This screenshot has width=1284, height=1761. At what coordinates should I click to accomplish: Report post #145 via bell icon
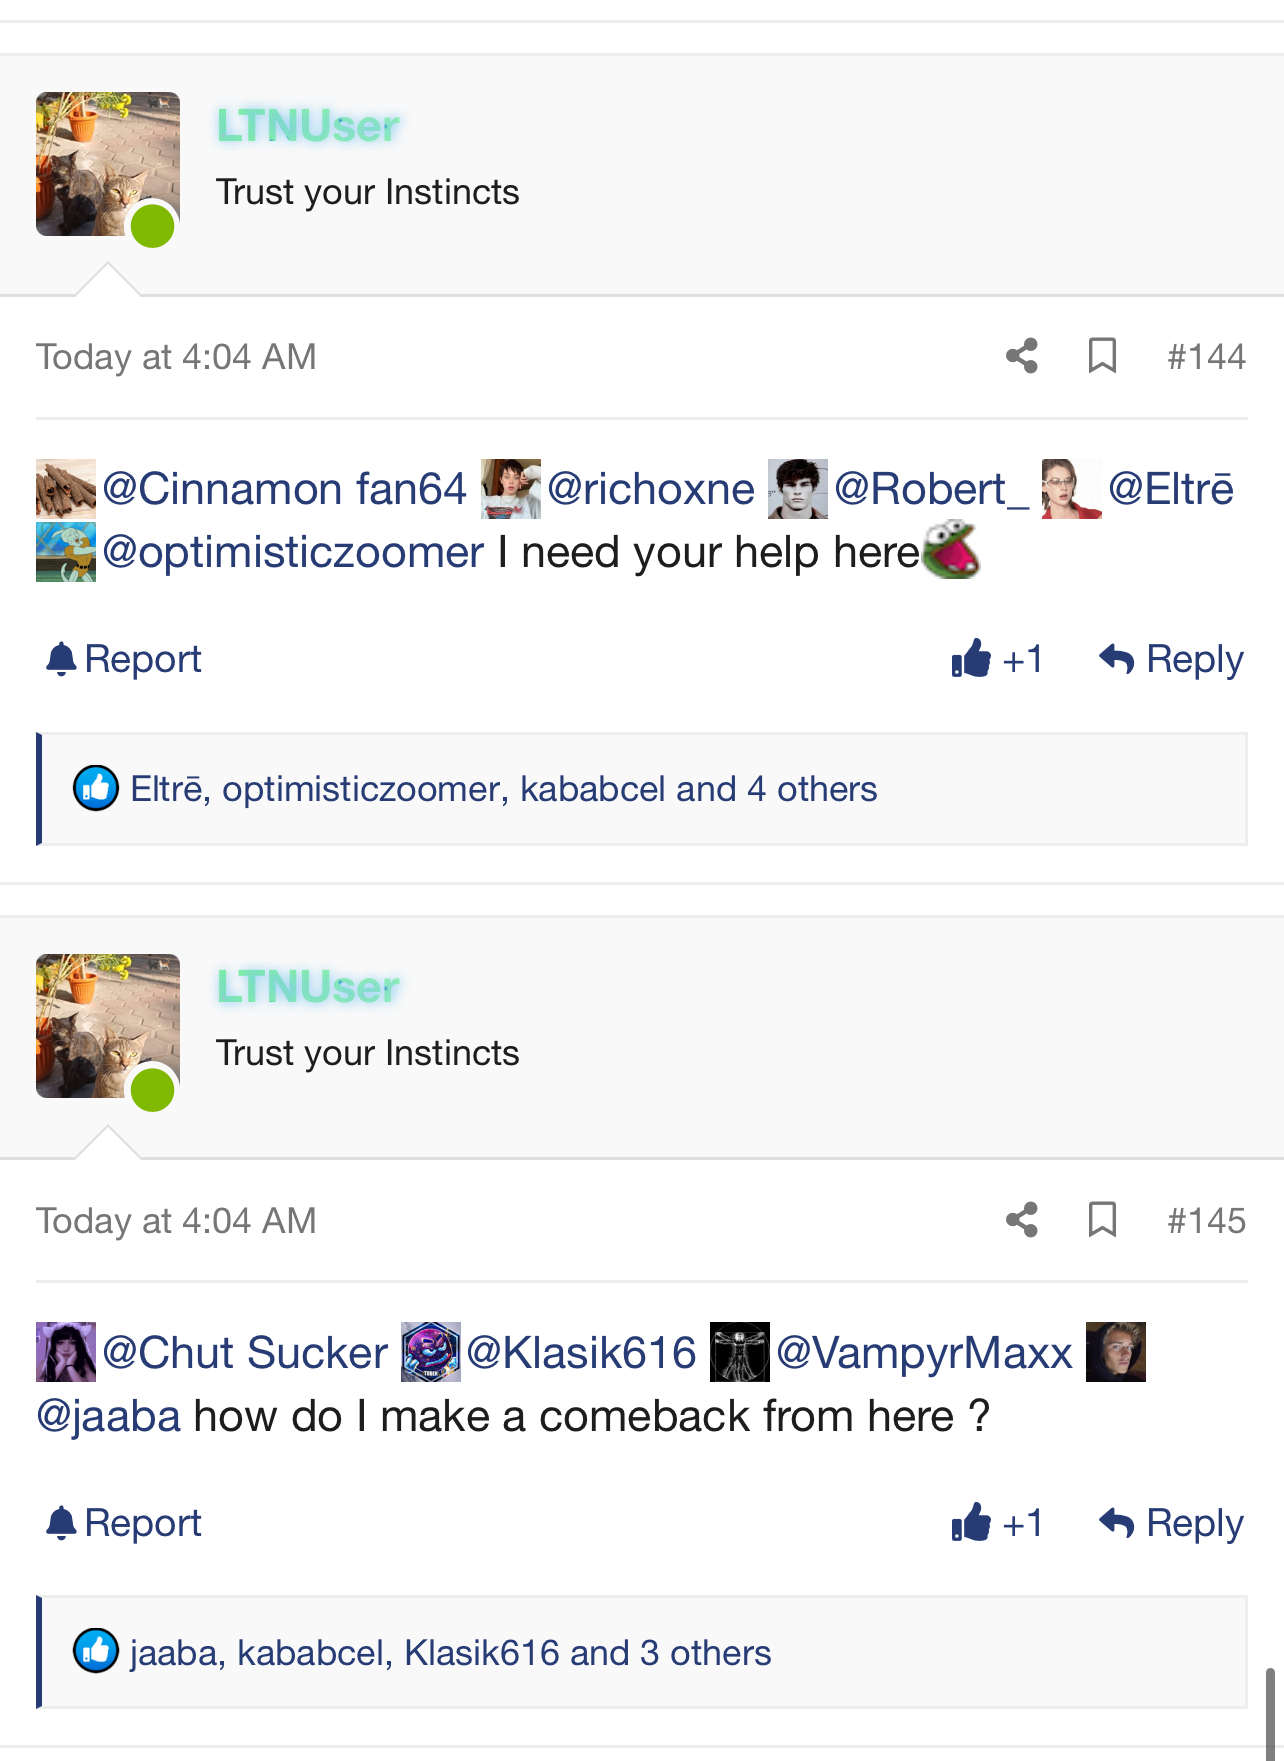(x=124, y=1523)
